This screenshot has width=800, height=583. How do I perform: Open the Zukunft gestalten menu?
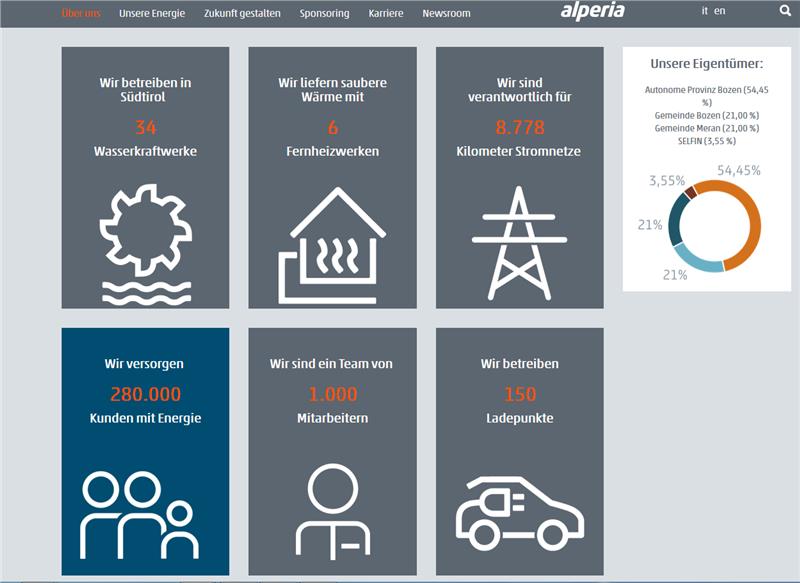coord(242,14)
